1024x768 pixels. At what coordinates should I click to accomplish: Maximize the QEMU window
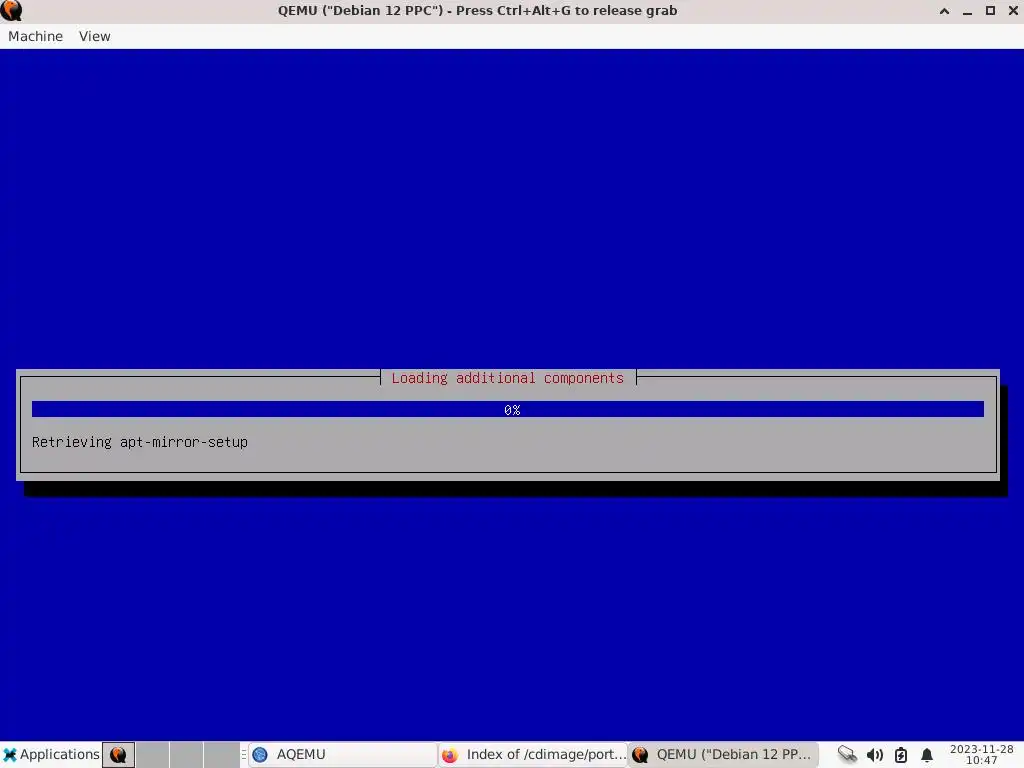(x=990, y=11)
